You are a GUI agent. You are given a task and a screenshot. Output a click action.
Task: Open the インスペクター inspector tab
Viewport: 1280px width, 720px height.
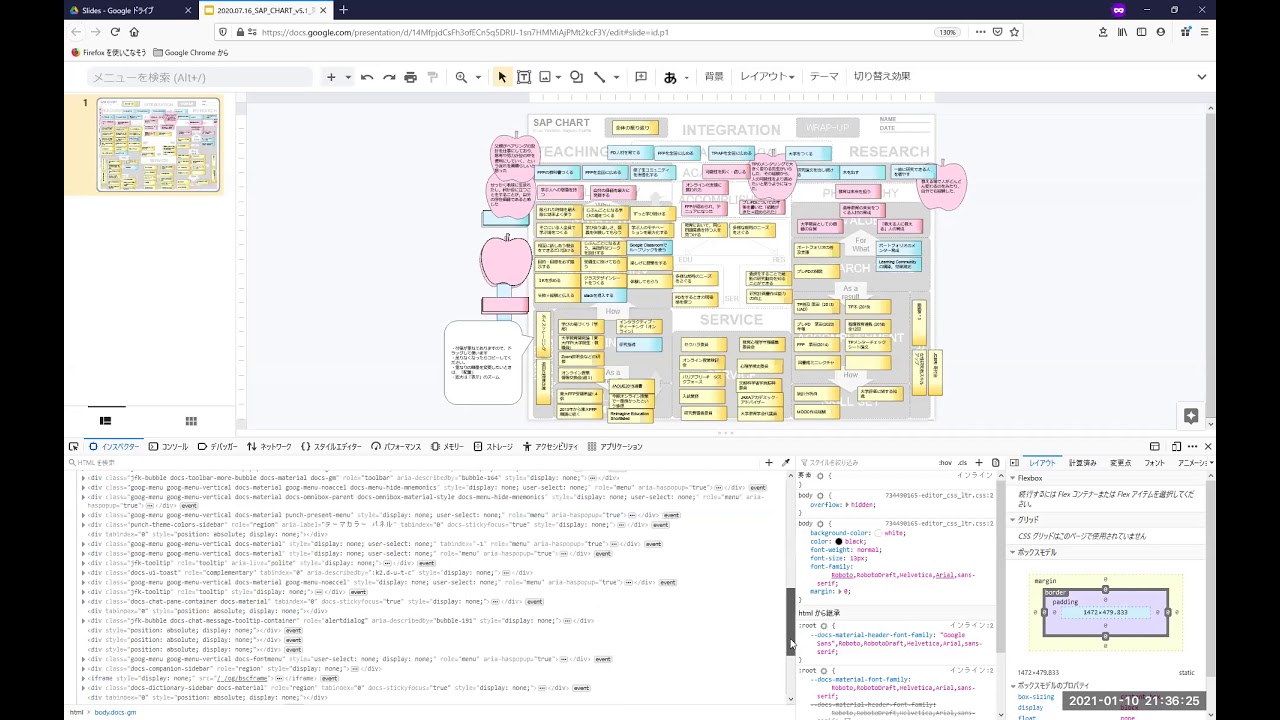[113, 447]
